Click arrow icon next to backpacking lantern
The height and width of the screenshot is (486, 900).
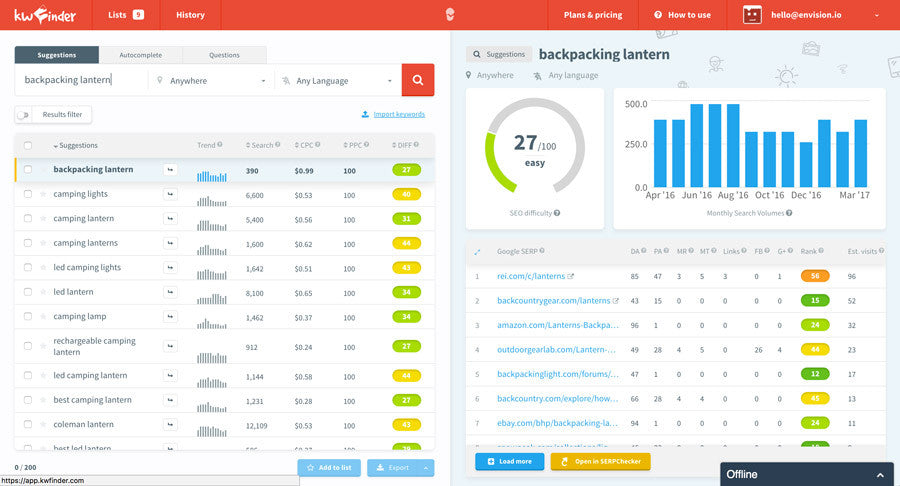(170, 170)
